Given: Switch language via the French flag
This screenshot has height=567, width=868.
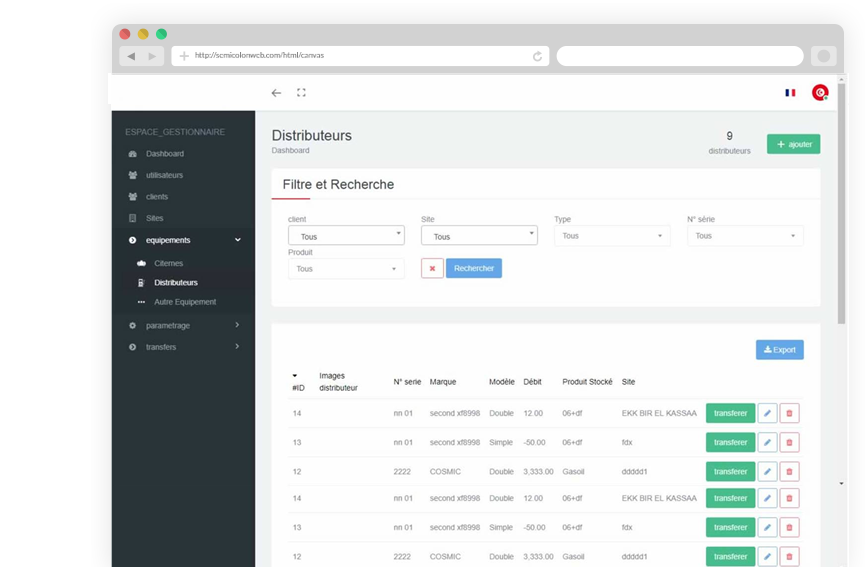Looking at the screenshot, I should click(790, 92).
